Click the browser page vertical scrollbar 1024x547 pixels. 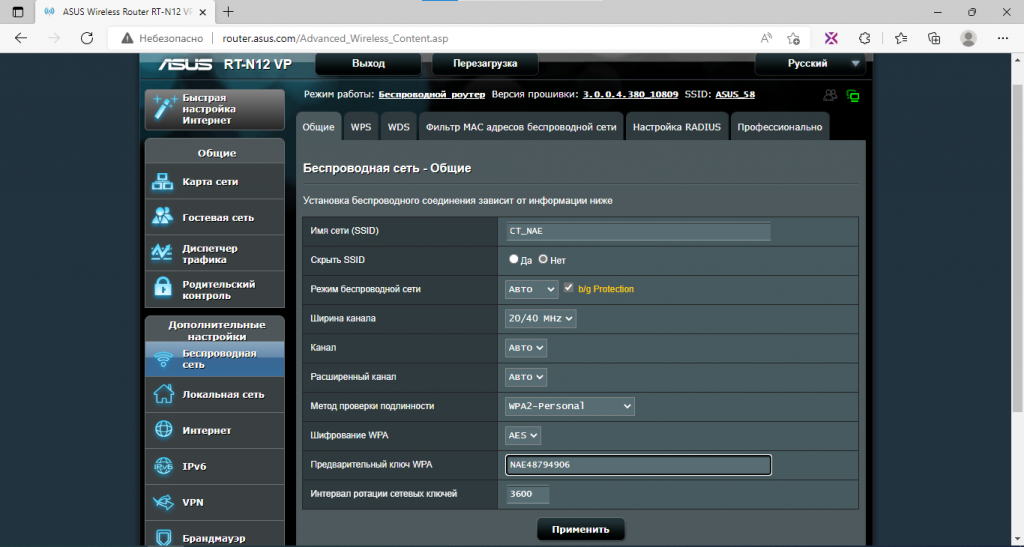click(1017, 248)
